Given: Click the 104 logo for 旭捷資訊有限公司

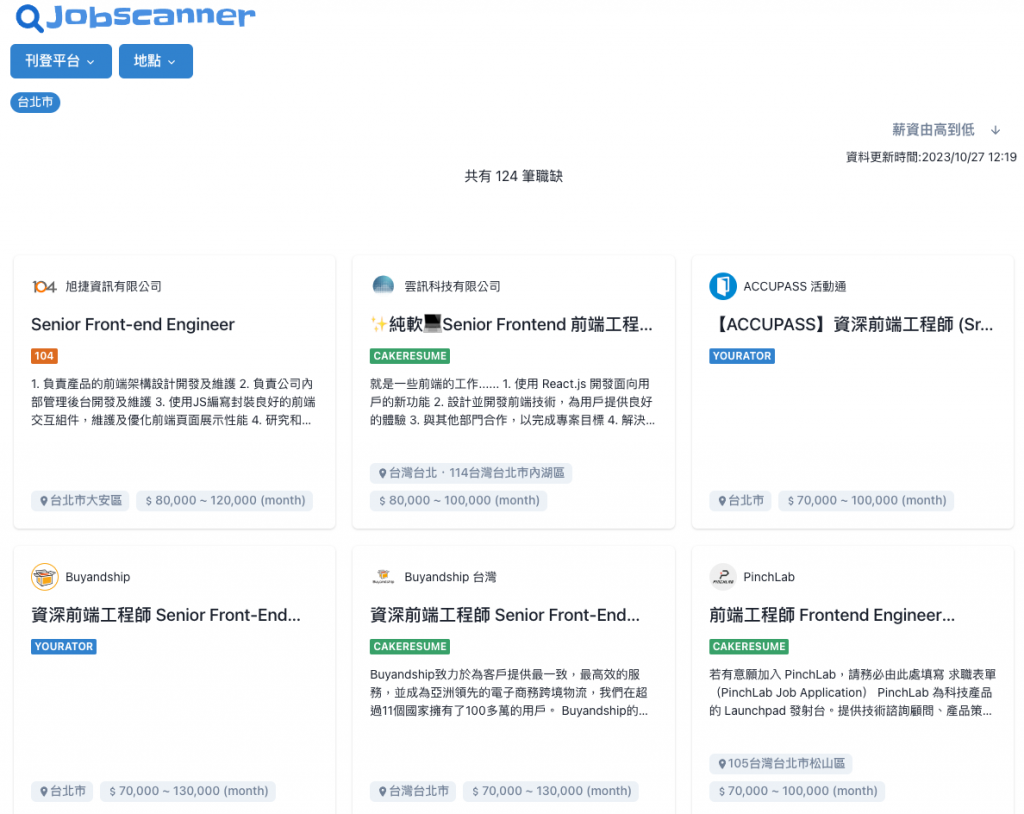Looking at the screenshot, I should click(x=44, y=286).
